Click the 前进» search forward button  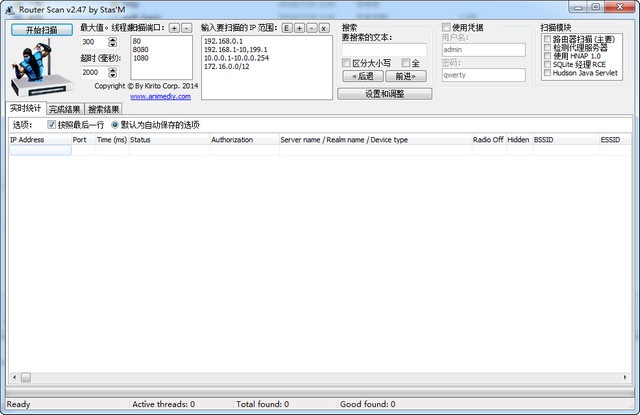[x=406, y=76]
